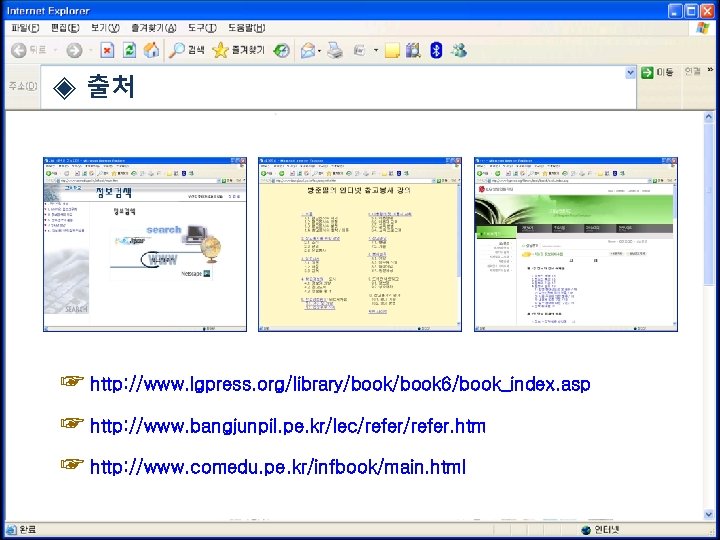Click the 이동 (Go) button
This screenshot has width=720, height=540.
click(x=657, y=72)
